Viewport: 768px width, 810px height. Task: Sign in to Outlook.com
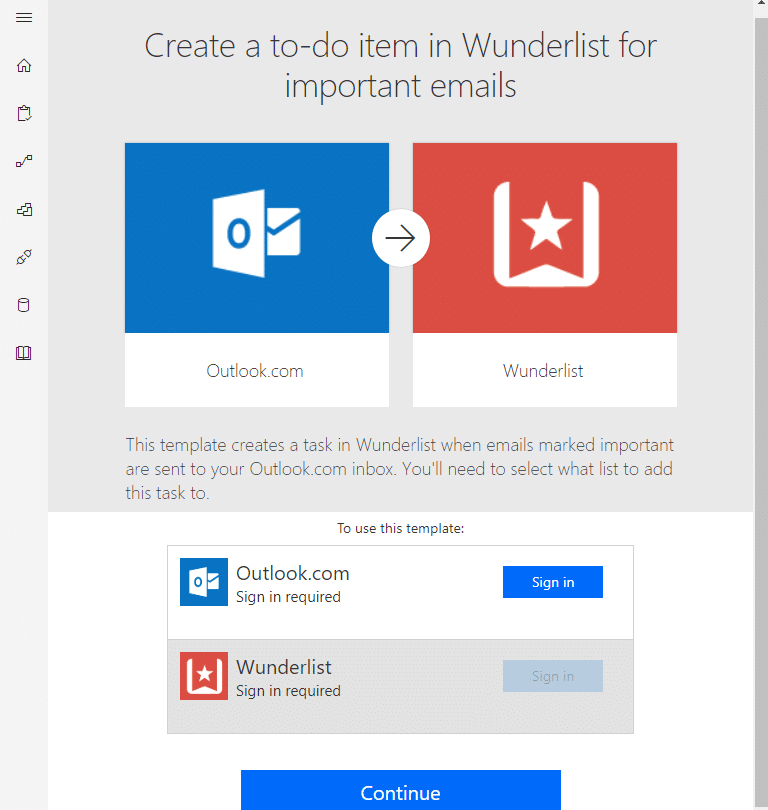point(553,582)
